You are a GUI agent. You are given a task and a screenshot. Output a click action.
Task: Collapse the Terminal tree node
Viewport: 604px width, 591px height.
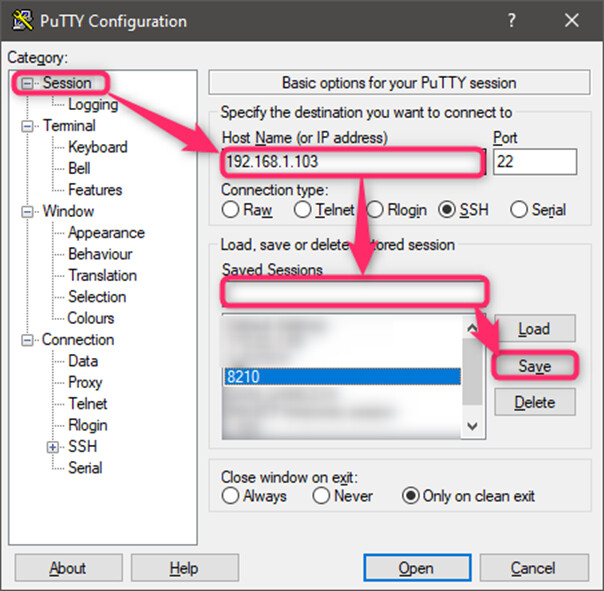click(27, 126)
